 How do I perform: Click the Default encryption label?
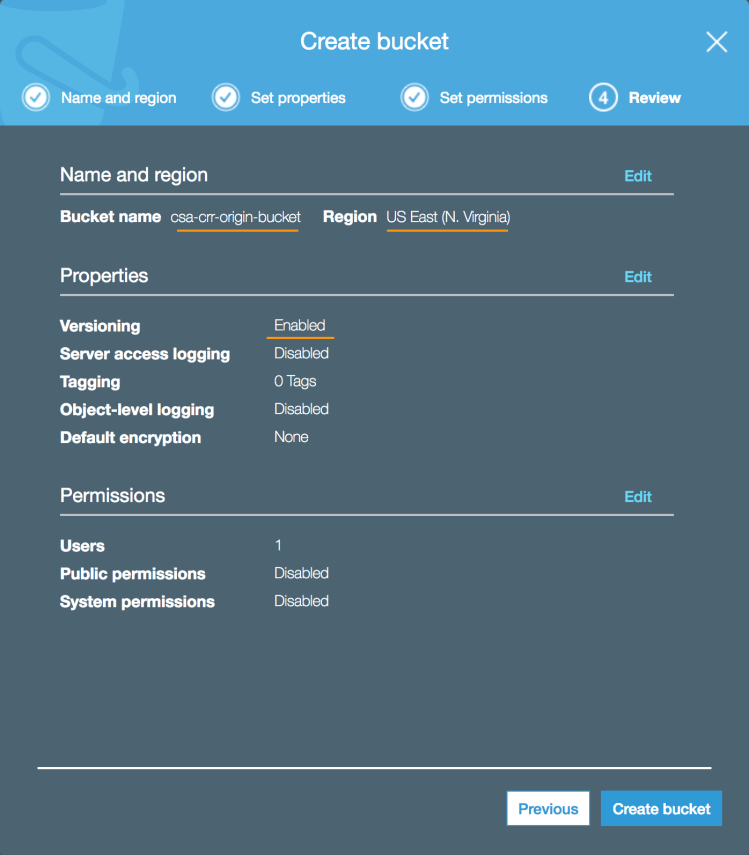pos(130,438)
